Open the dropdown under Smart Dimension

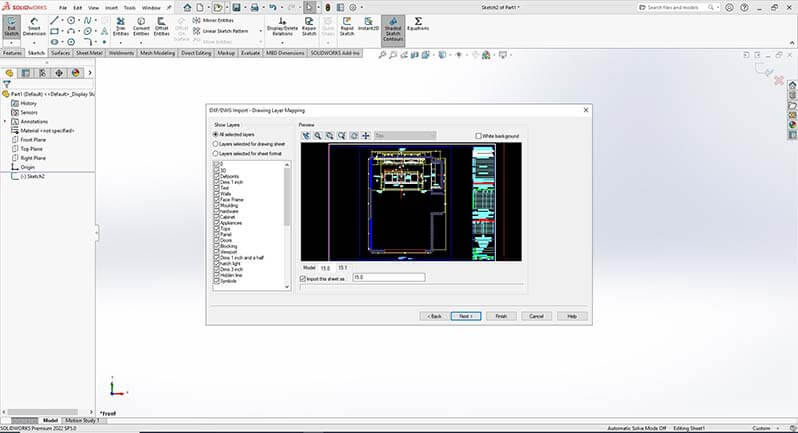pos(34,43)
